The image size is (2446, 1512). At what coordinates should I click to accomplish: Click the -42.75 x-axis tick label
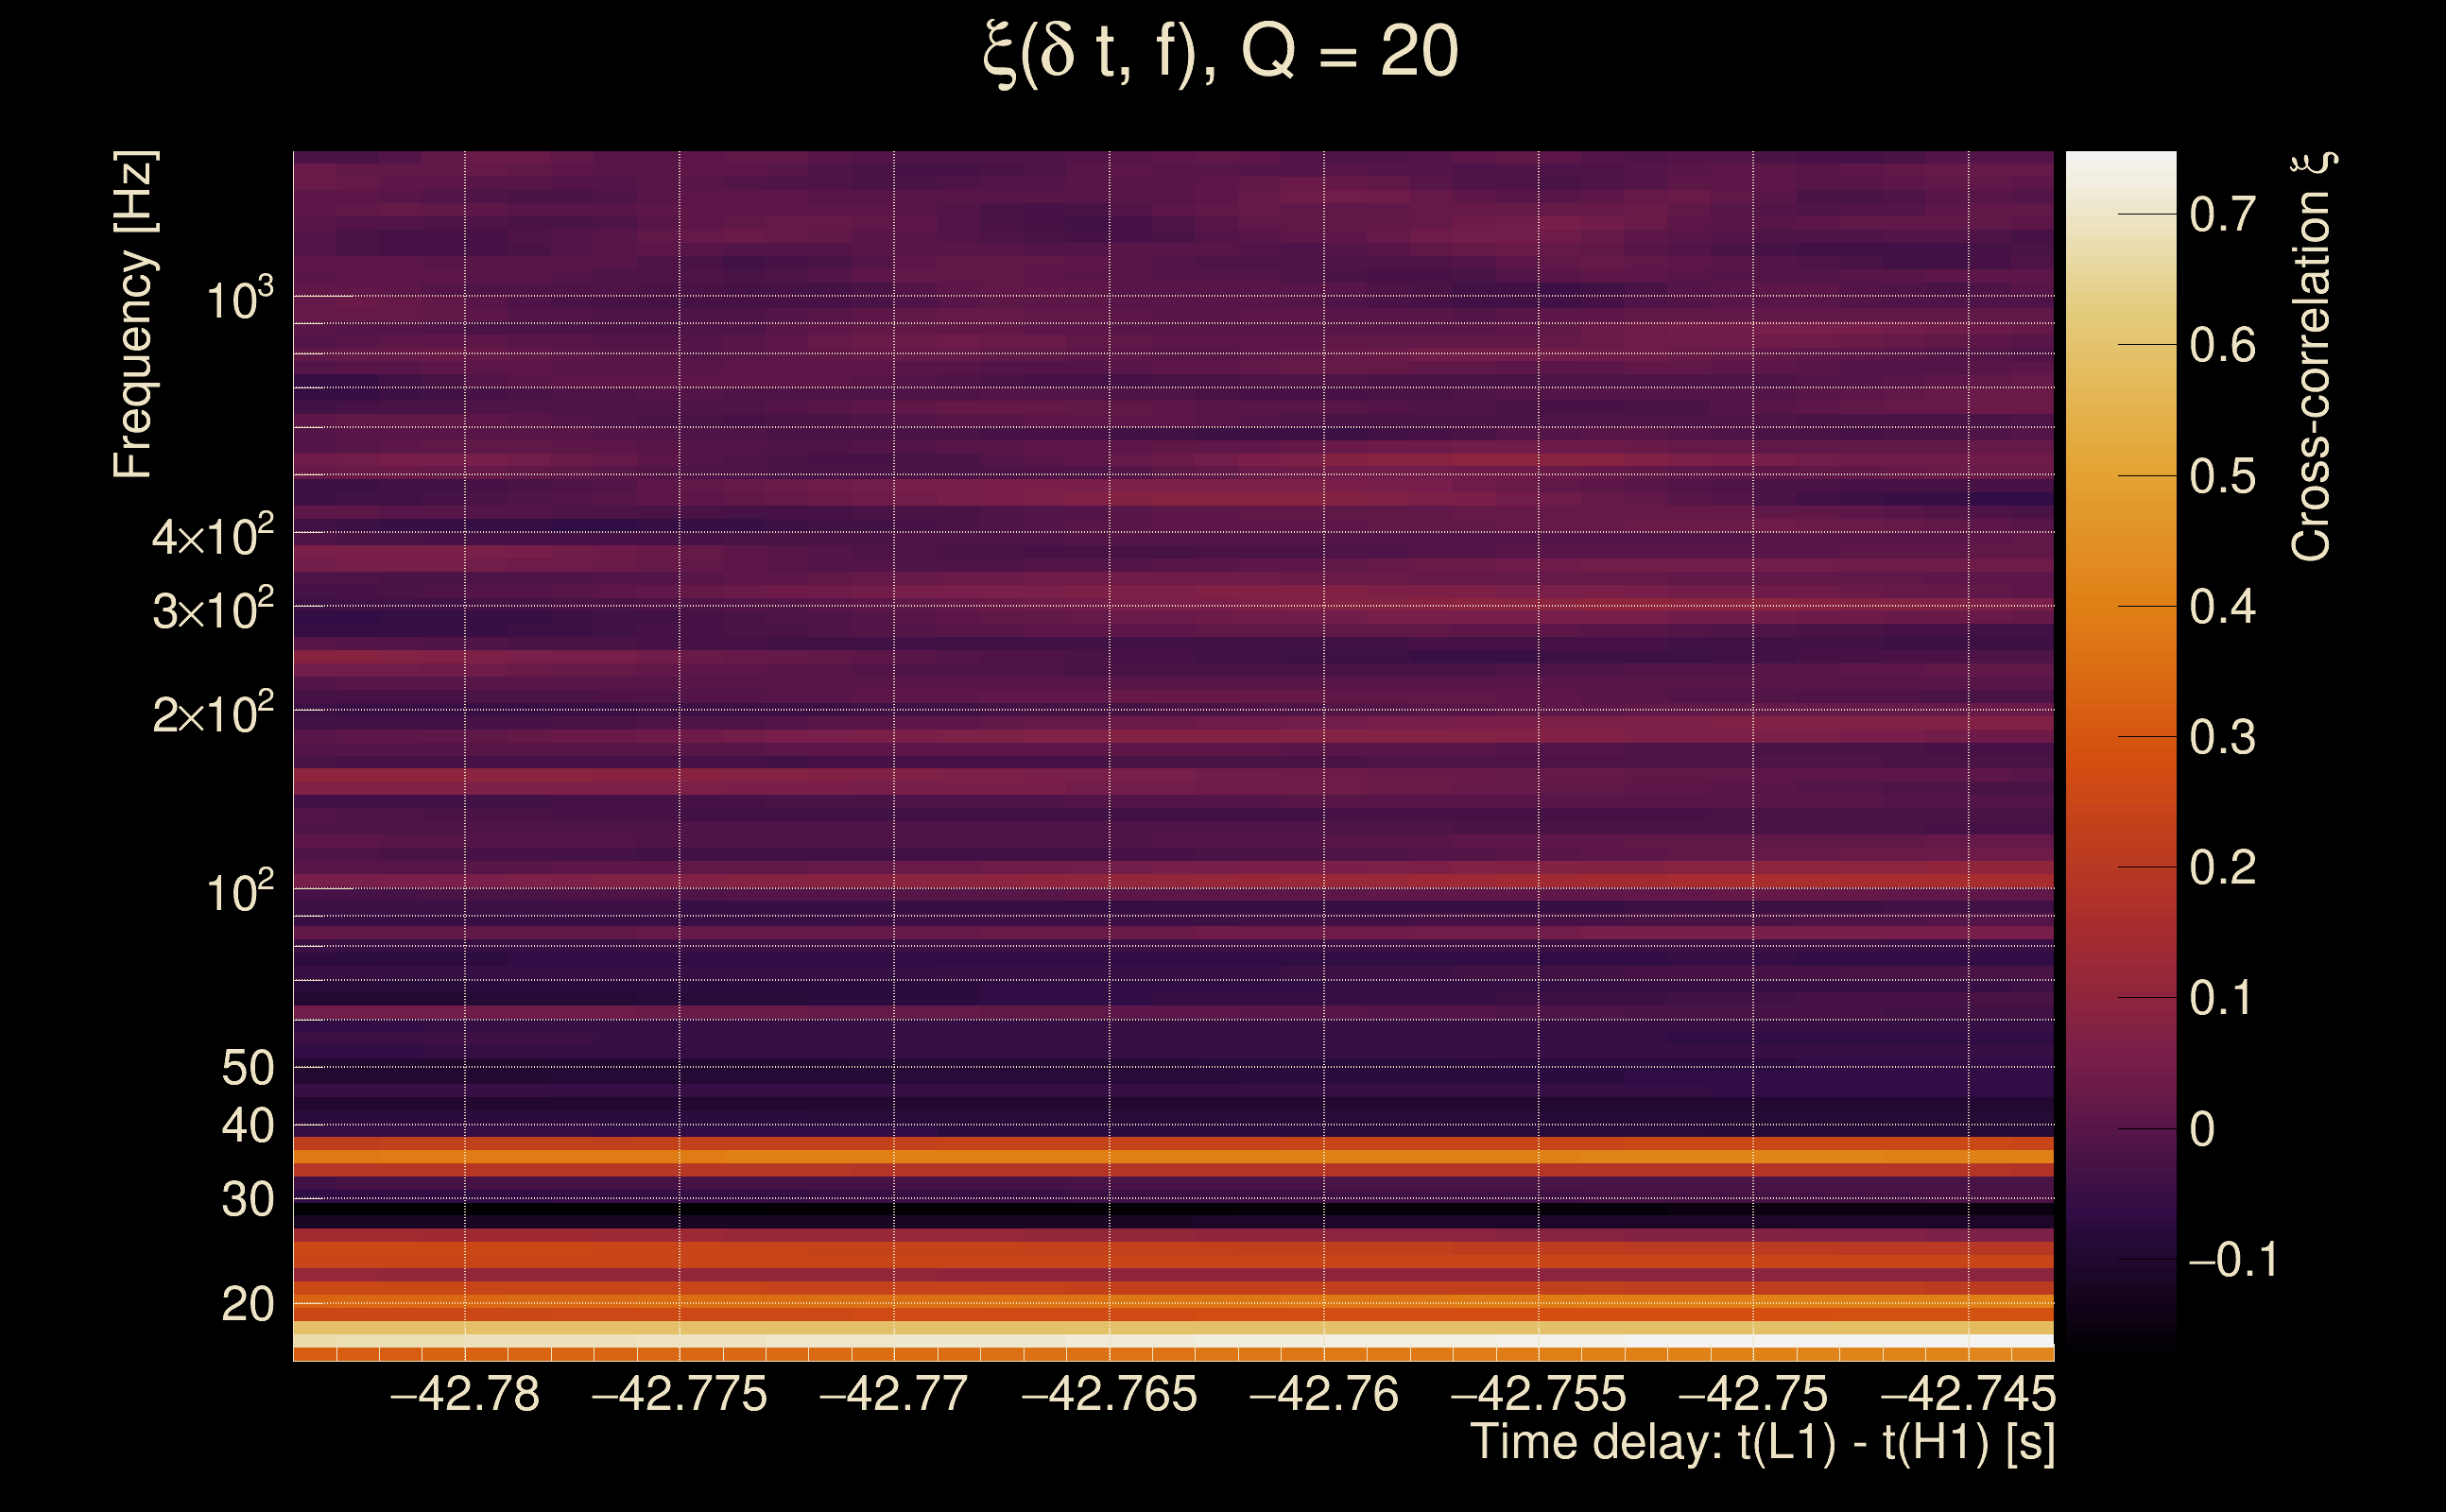[1752, 1394]
